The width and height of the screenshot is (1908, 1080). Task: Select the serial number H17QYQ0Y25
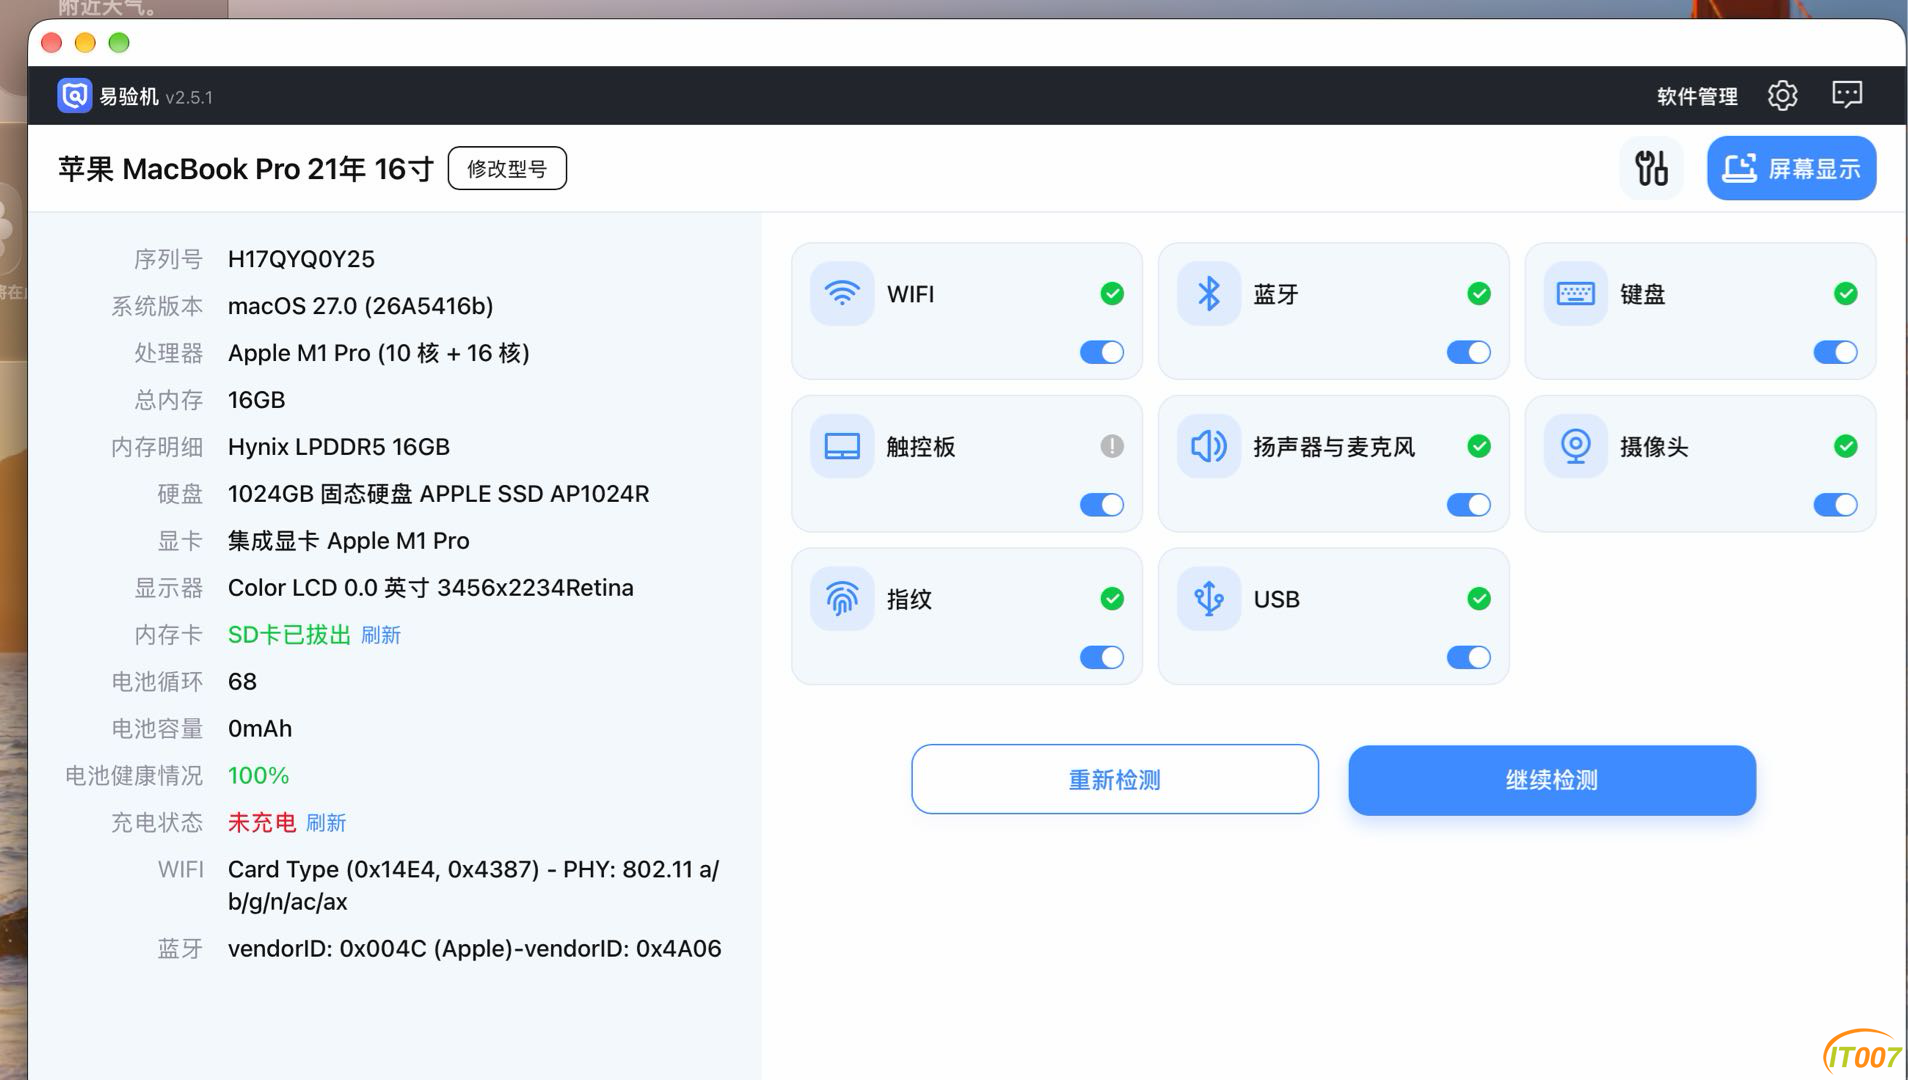click(301, 259)
